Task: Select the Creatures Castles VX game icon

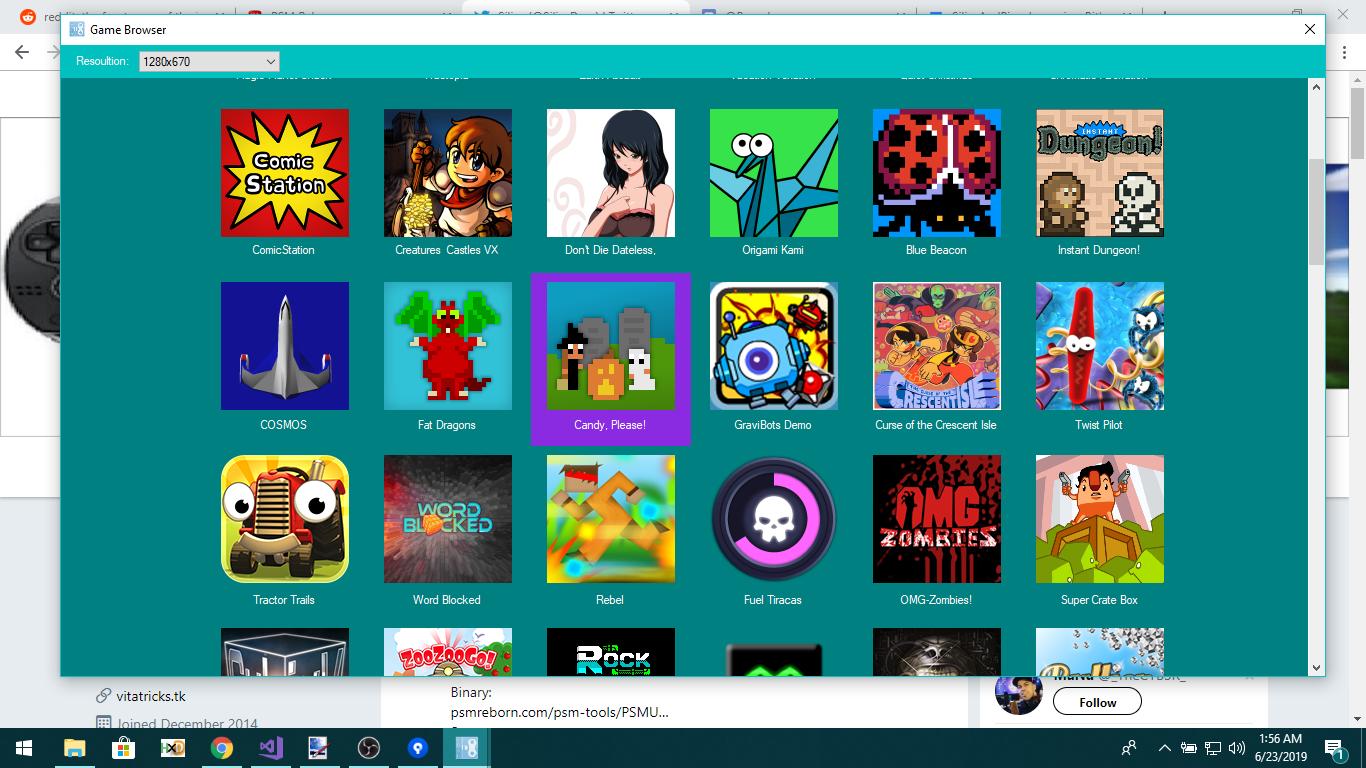Action: coord(448,173)
